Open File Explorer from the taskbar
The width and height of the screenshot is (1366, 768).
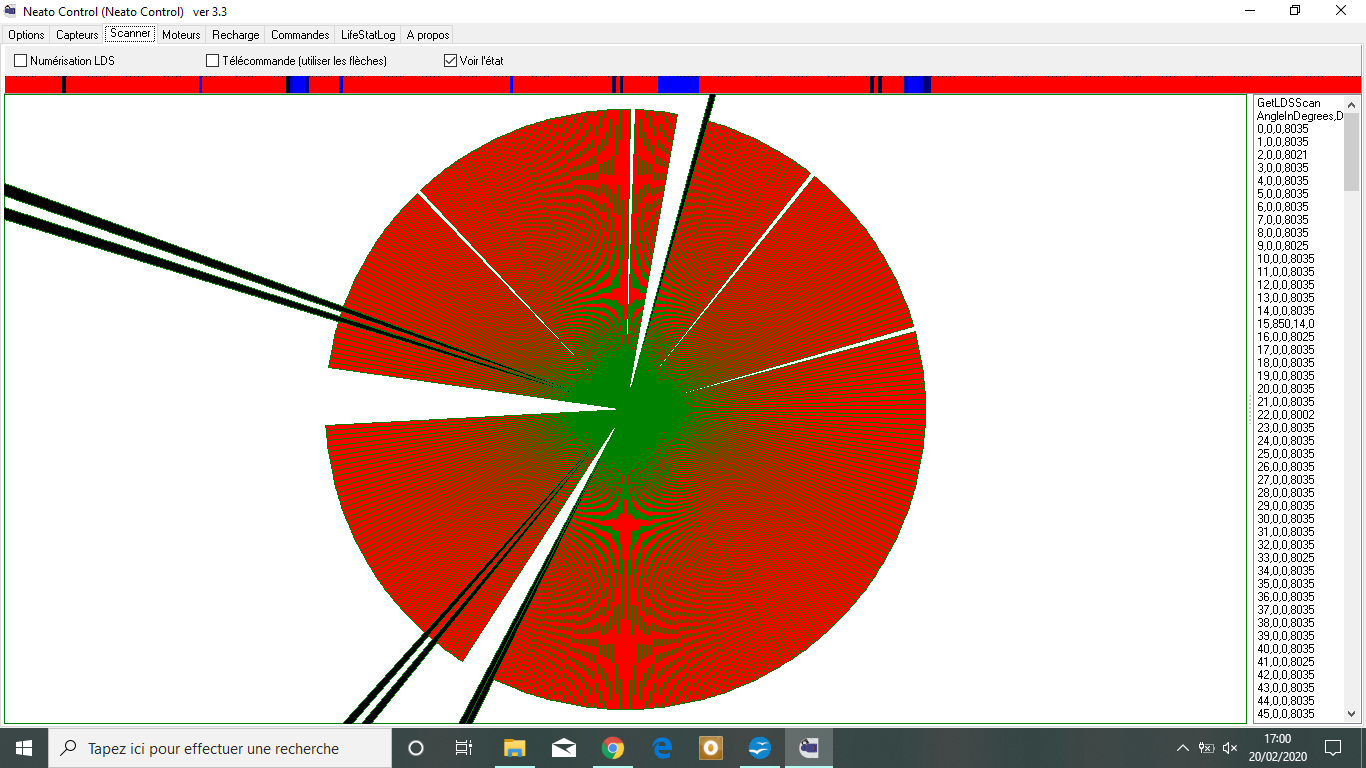pyautogui.click(x=515, y=748)
